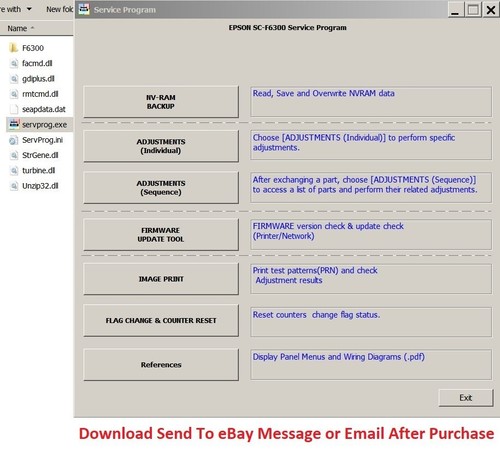Select the rmtcmd.dll file name
Screen dimensions: 500x452
coord(40,94)
